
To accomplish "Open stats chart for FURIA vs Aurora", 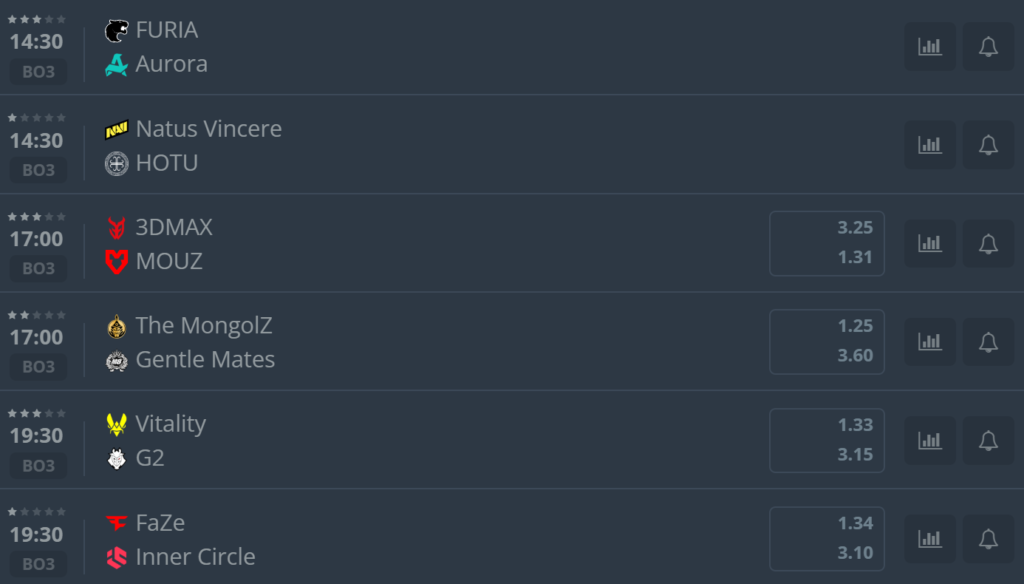I will coord(930,47).
